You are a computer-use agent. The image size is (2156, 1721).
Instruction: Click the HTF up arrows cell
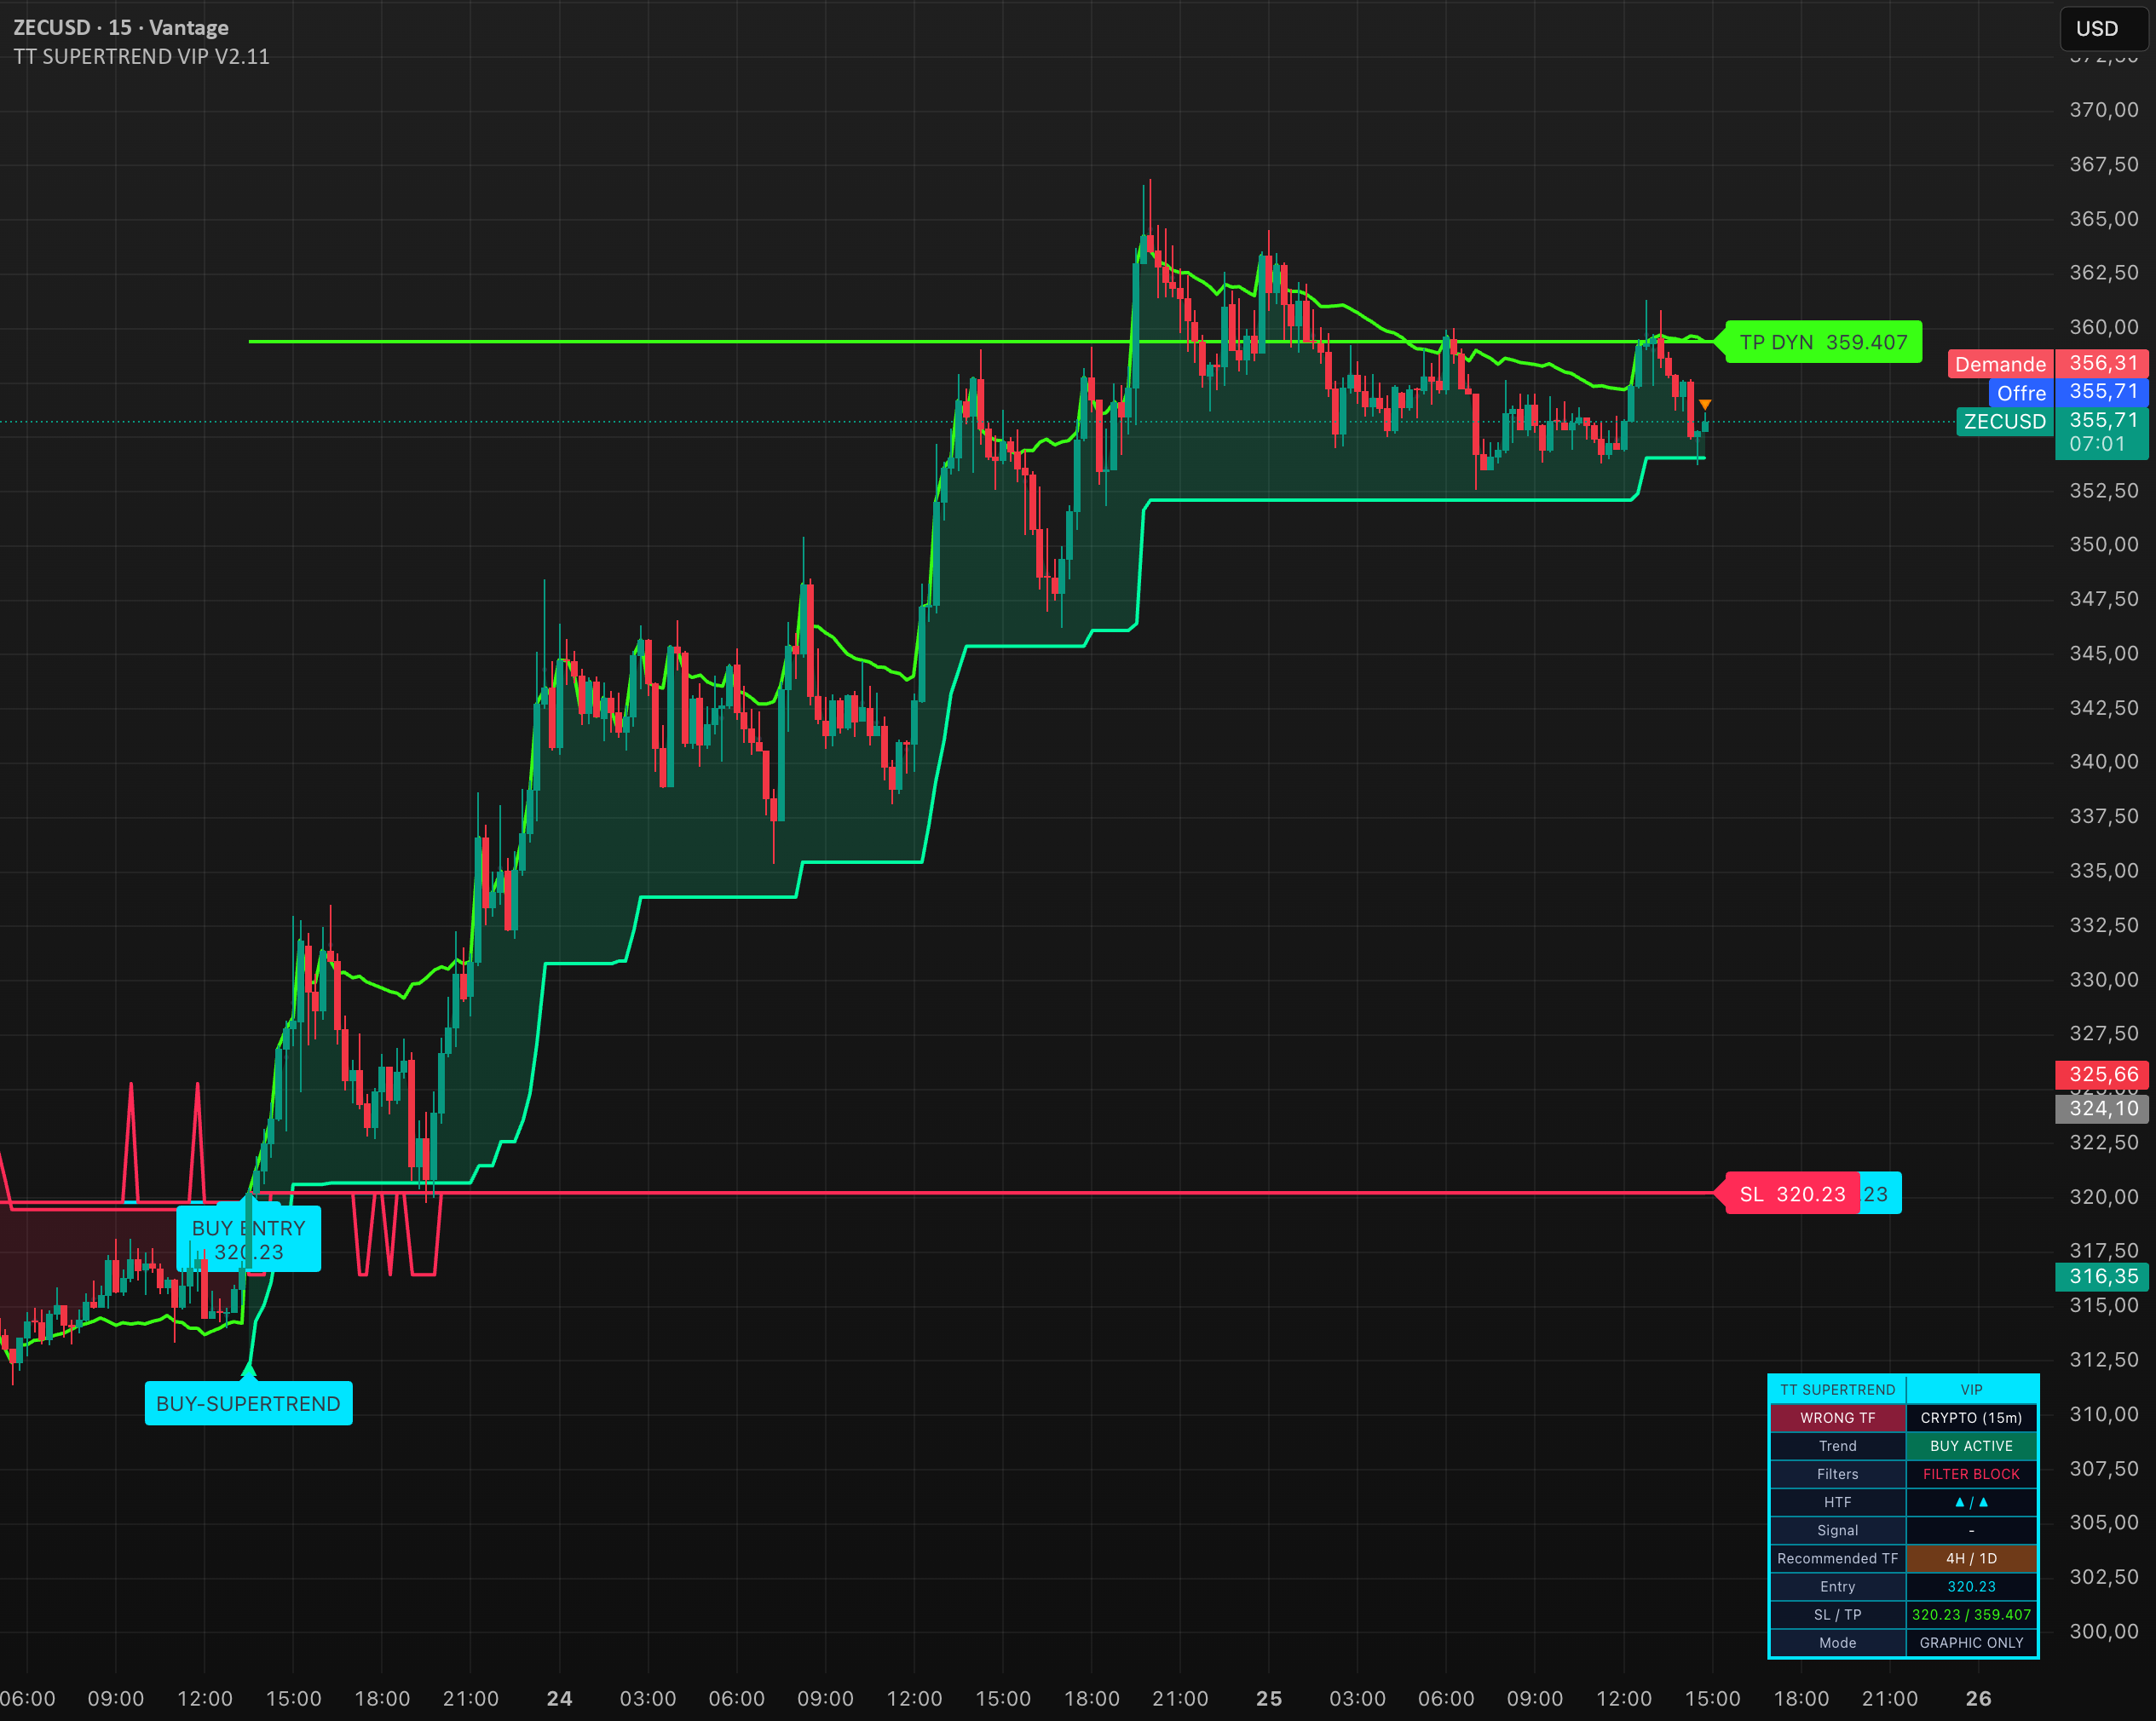[x=1971, y=1502]
